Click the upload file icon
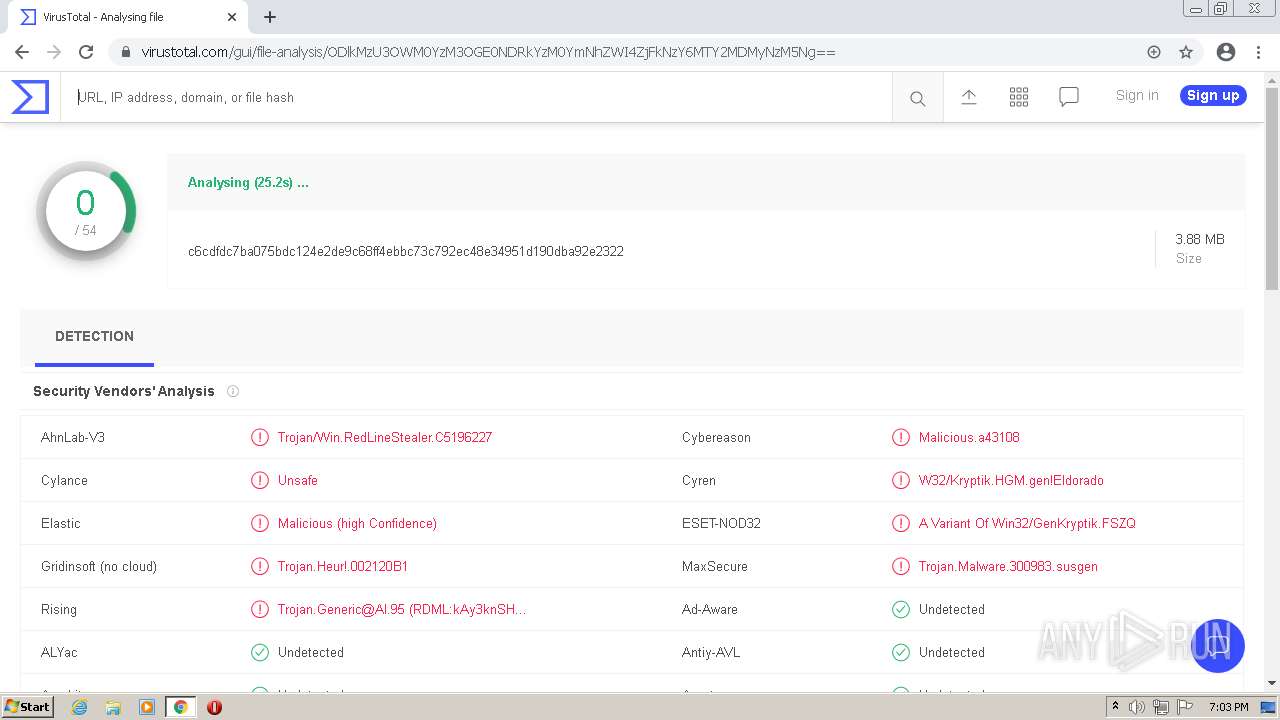 pyautogui.click(x=968, y=97)
